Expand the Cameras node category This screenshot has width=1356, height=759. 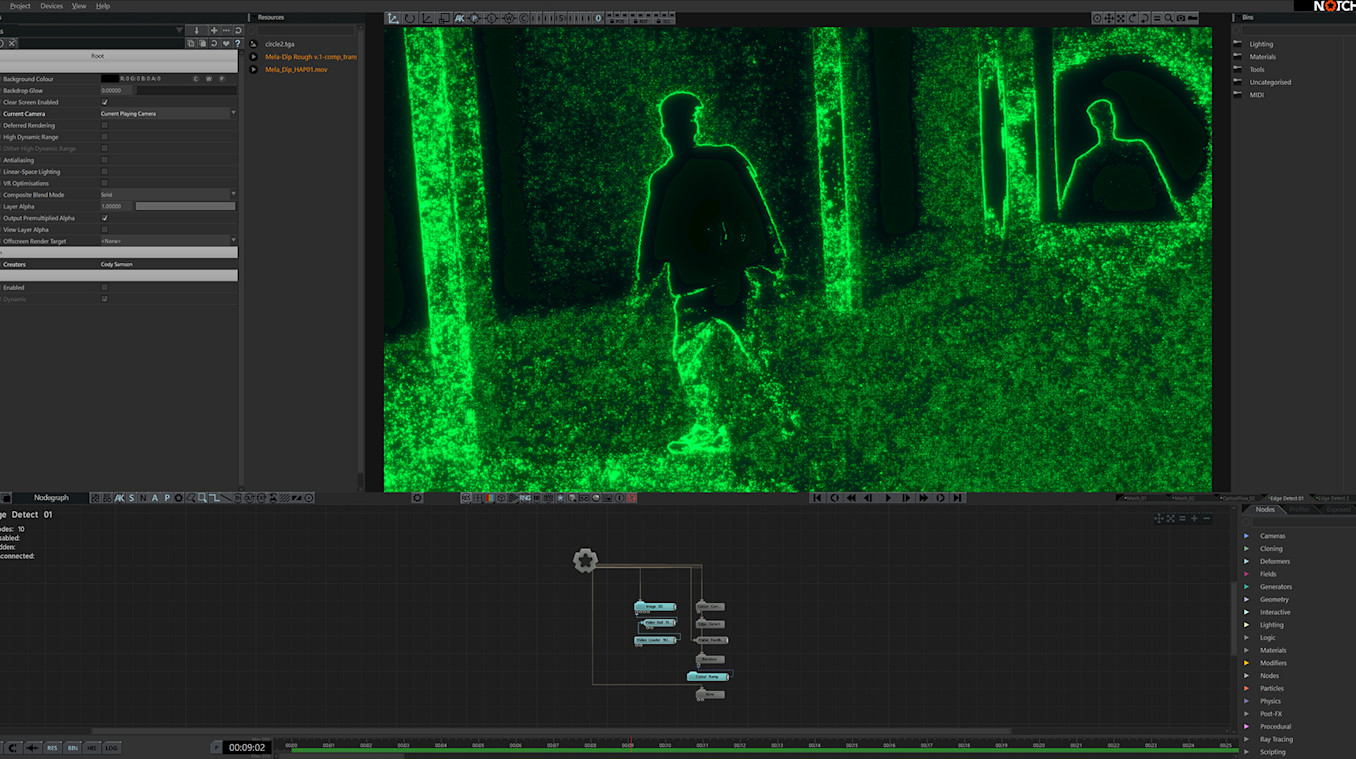pyautogui.click(x=1246, y=536)
